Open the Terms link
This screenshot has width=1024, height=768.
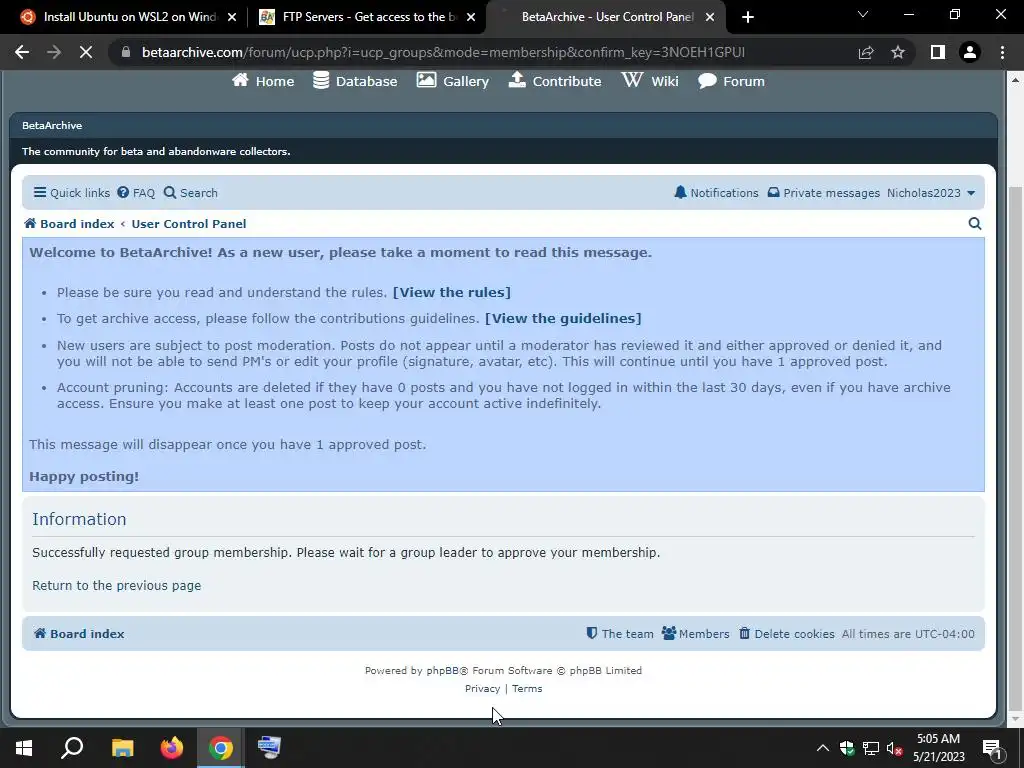pos(527,688)
